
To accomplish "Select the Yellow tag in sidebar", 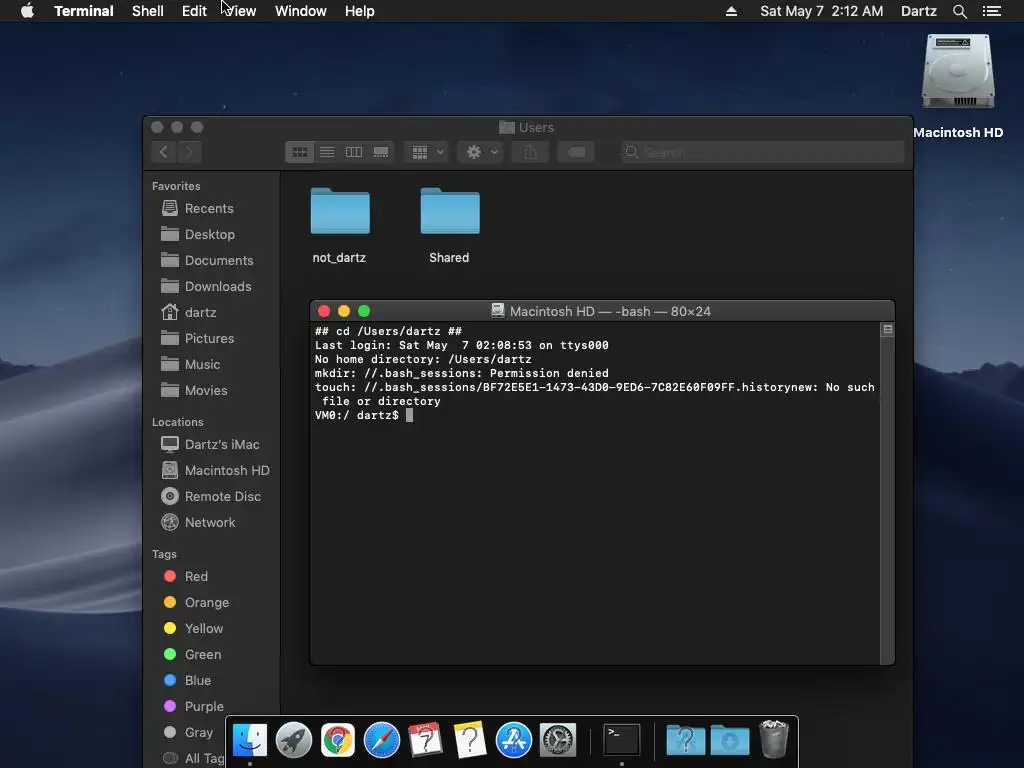I will [x=204, y=629].
